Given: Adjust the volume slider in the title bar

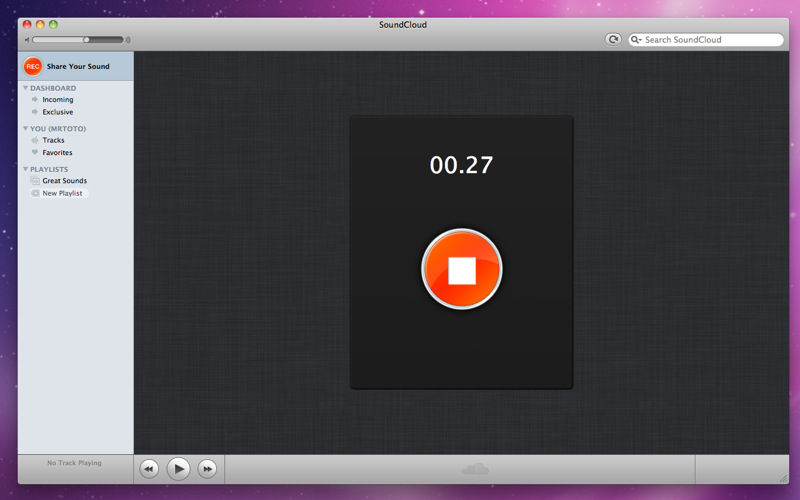Looking at the screenshot, I should [x=78, y=40].
